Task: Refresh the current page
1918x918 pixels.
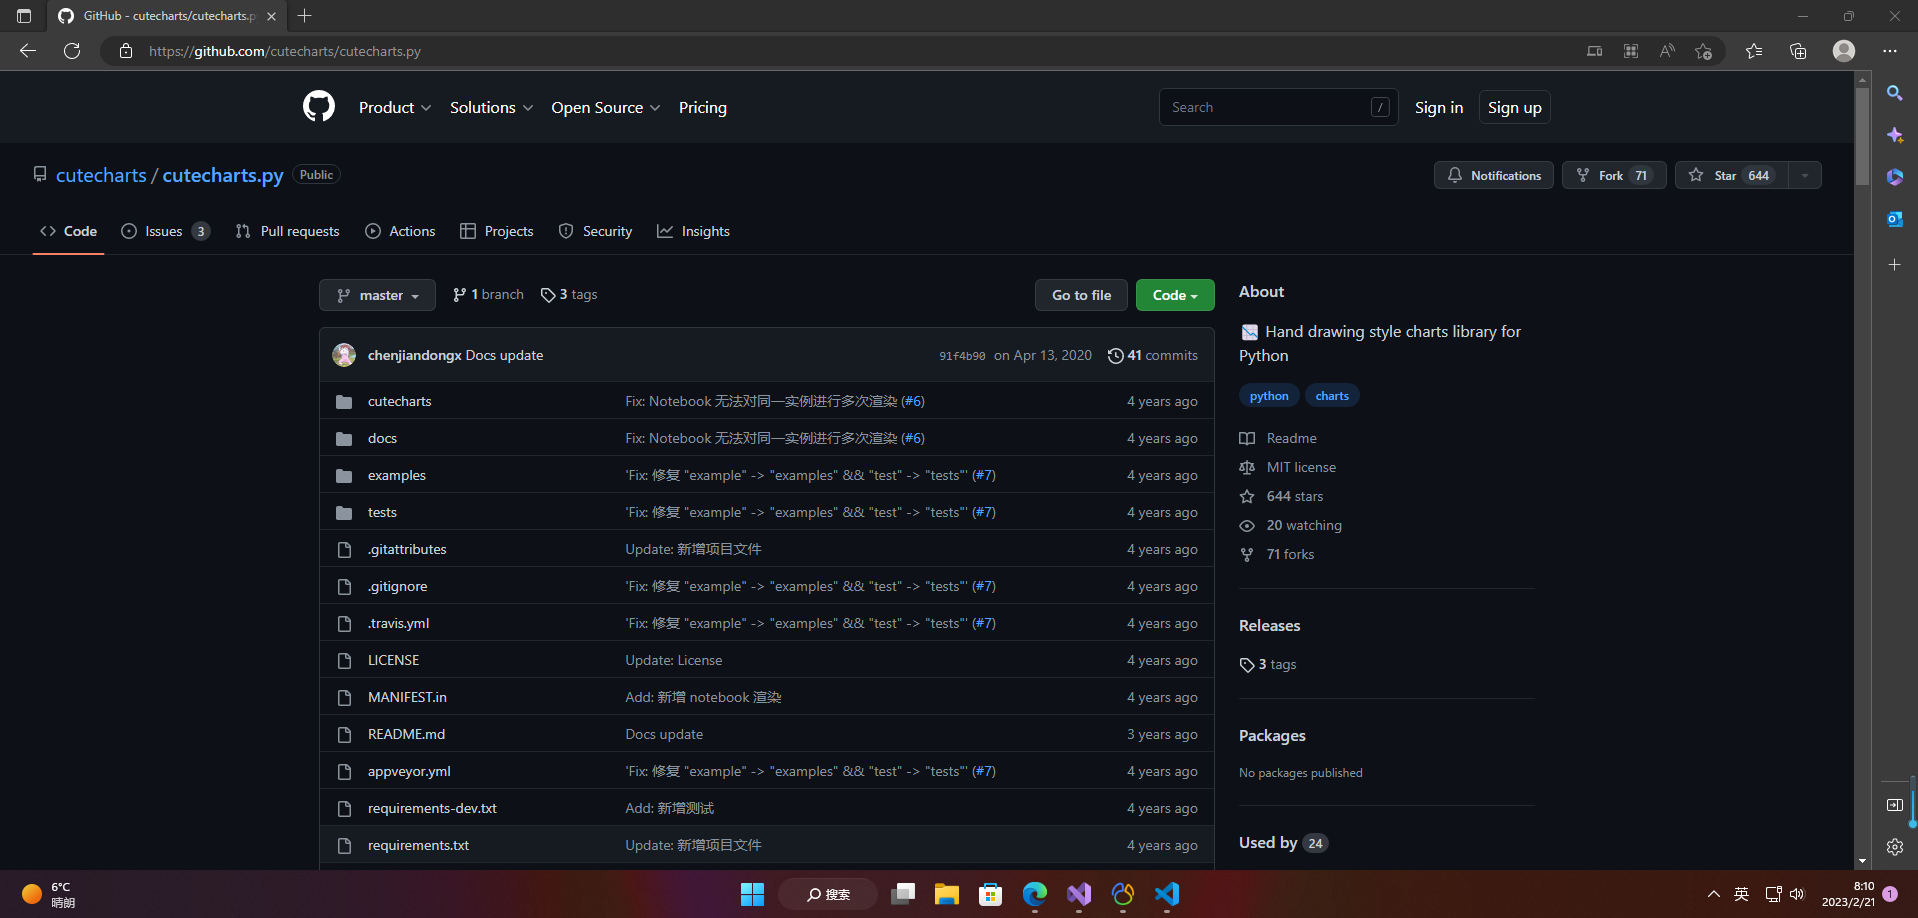Action: pyautogui.click(x=72, y=51)
